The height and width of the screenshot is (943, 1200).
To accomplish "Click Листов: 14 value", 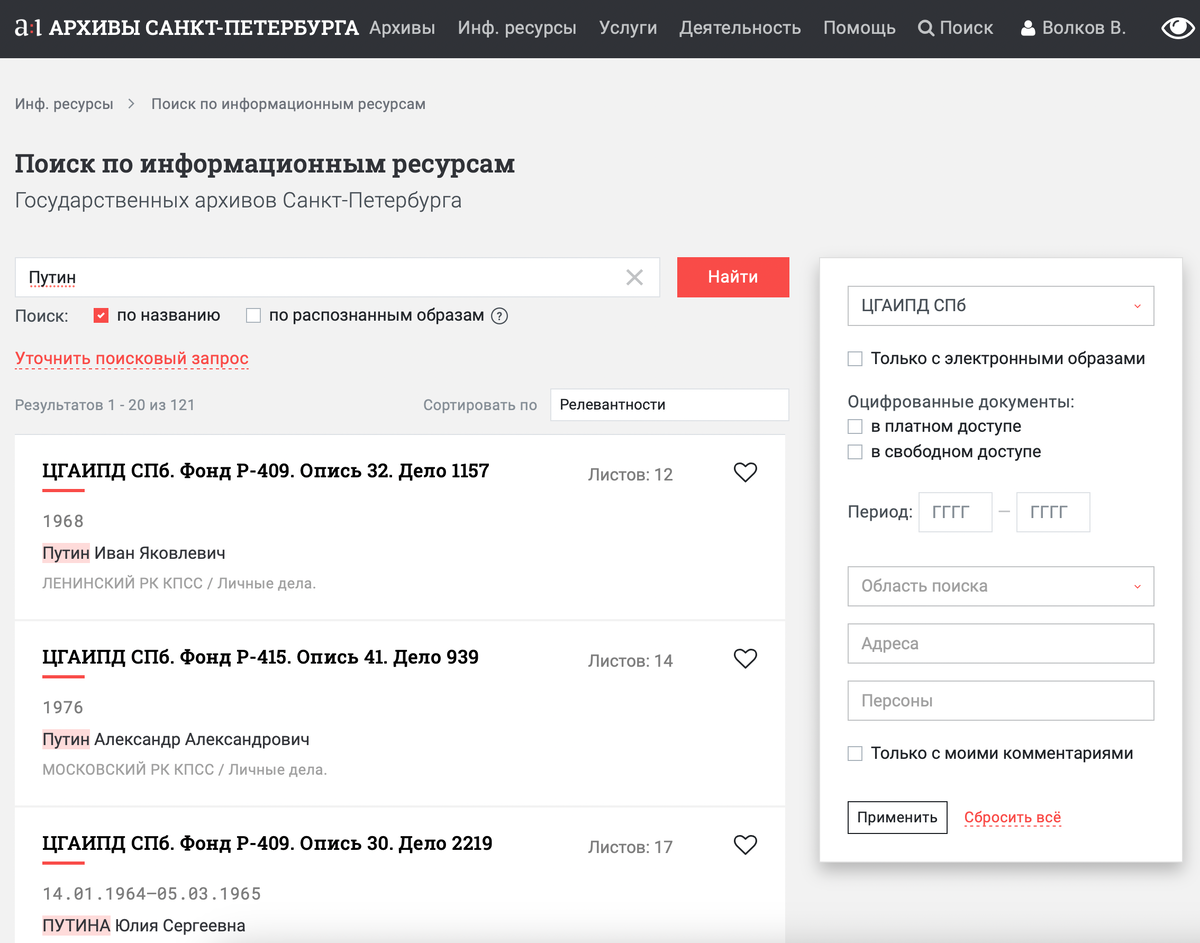I will (x=630, y=661).
